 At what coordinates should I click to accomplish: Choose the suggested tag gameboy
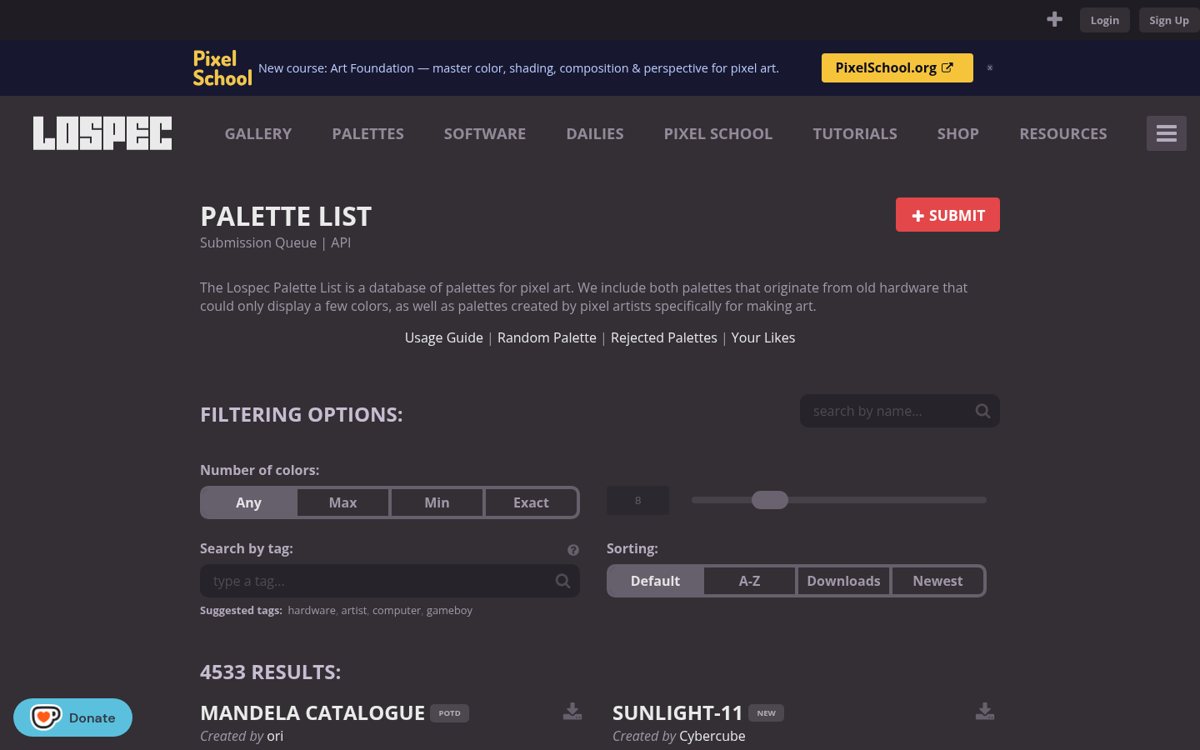click(x=450, y=610)
